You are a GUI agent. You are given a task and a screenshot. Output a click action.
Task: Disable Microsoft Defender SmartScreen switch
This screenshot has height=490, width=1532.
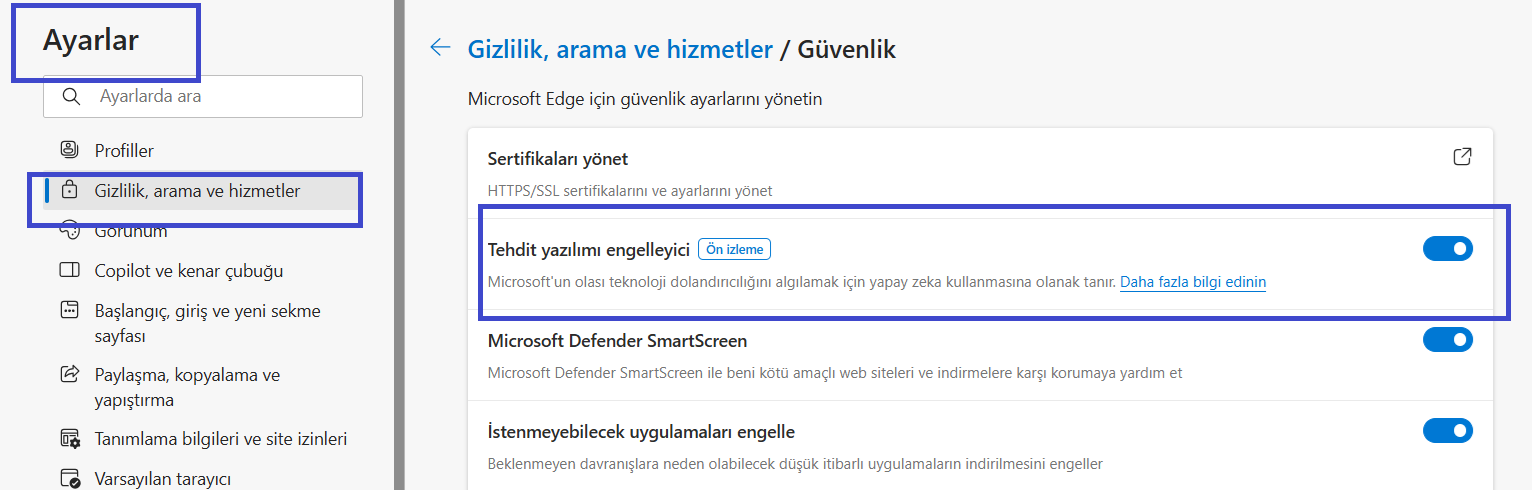[1448, 340]
